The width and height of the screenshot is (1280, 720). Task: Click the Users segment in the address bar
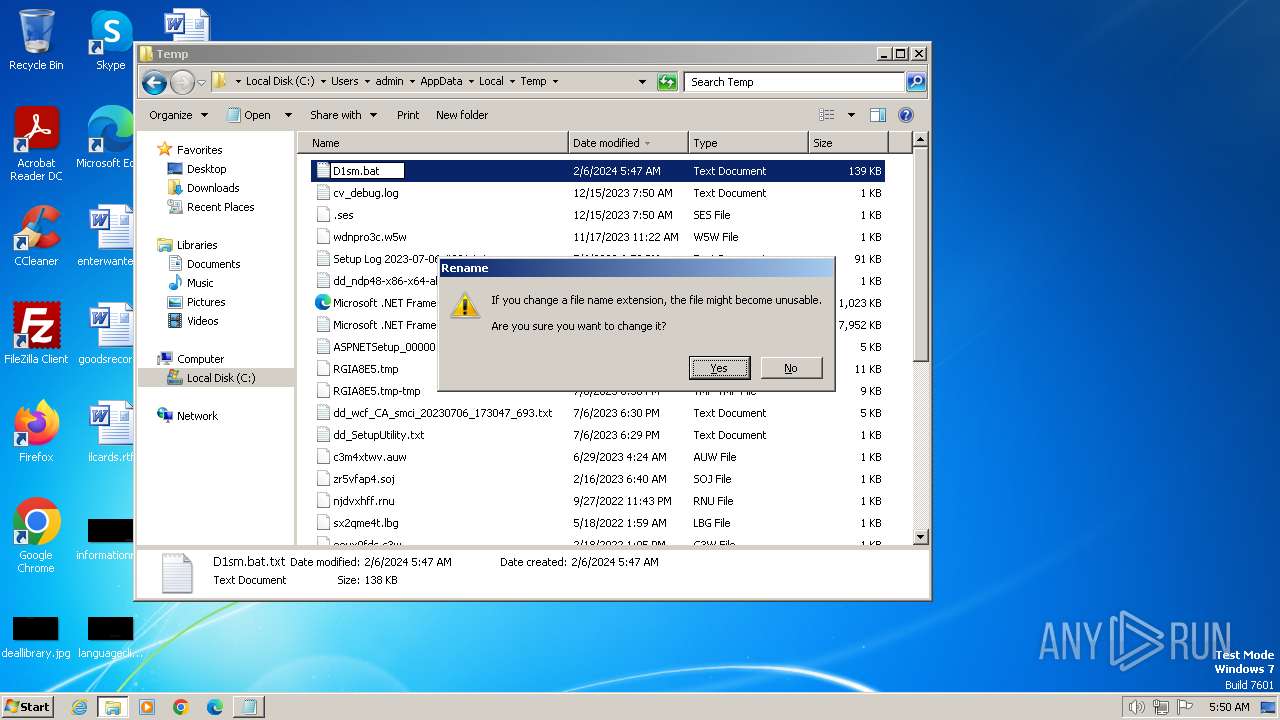(344, 82)
